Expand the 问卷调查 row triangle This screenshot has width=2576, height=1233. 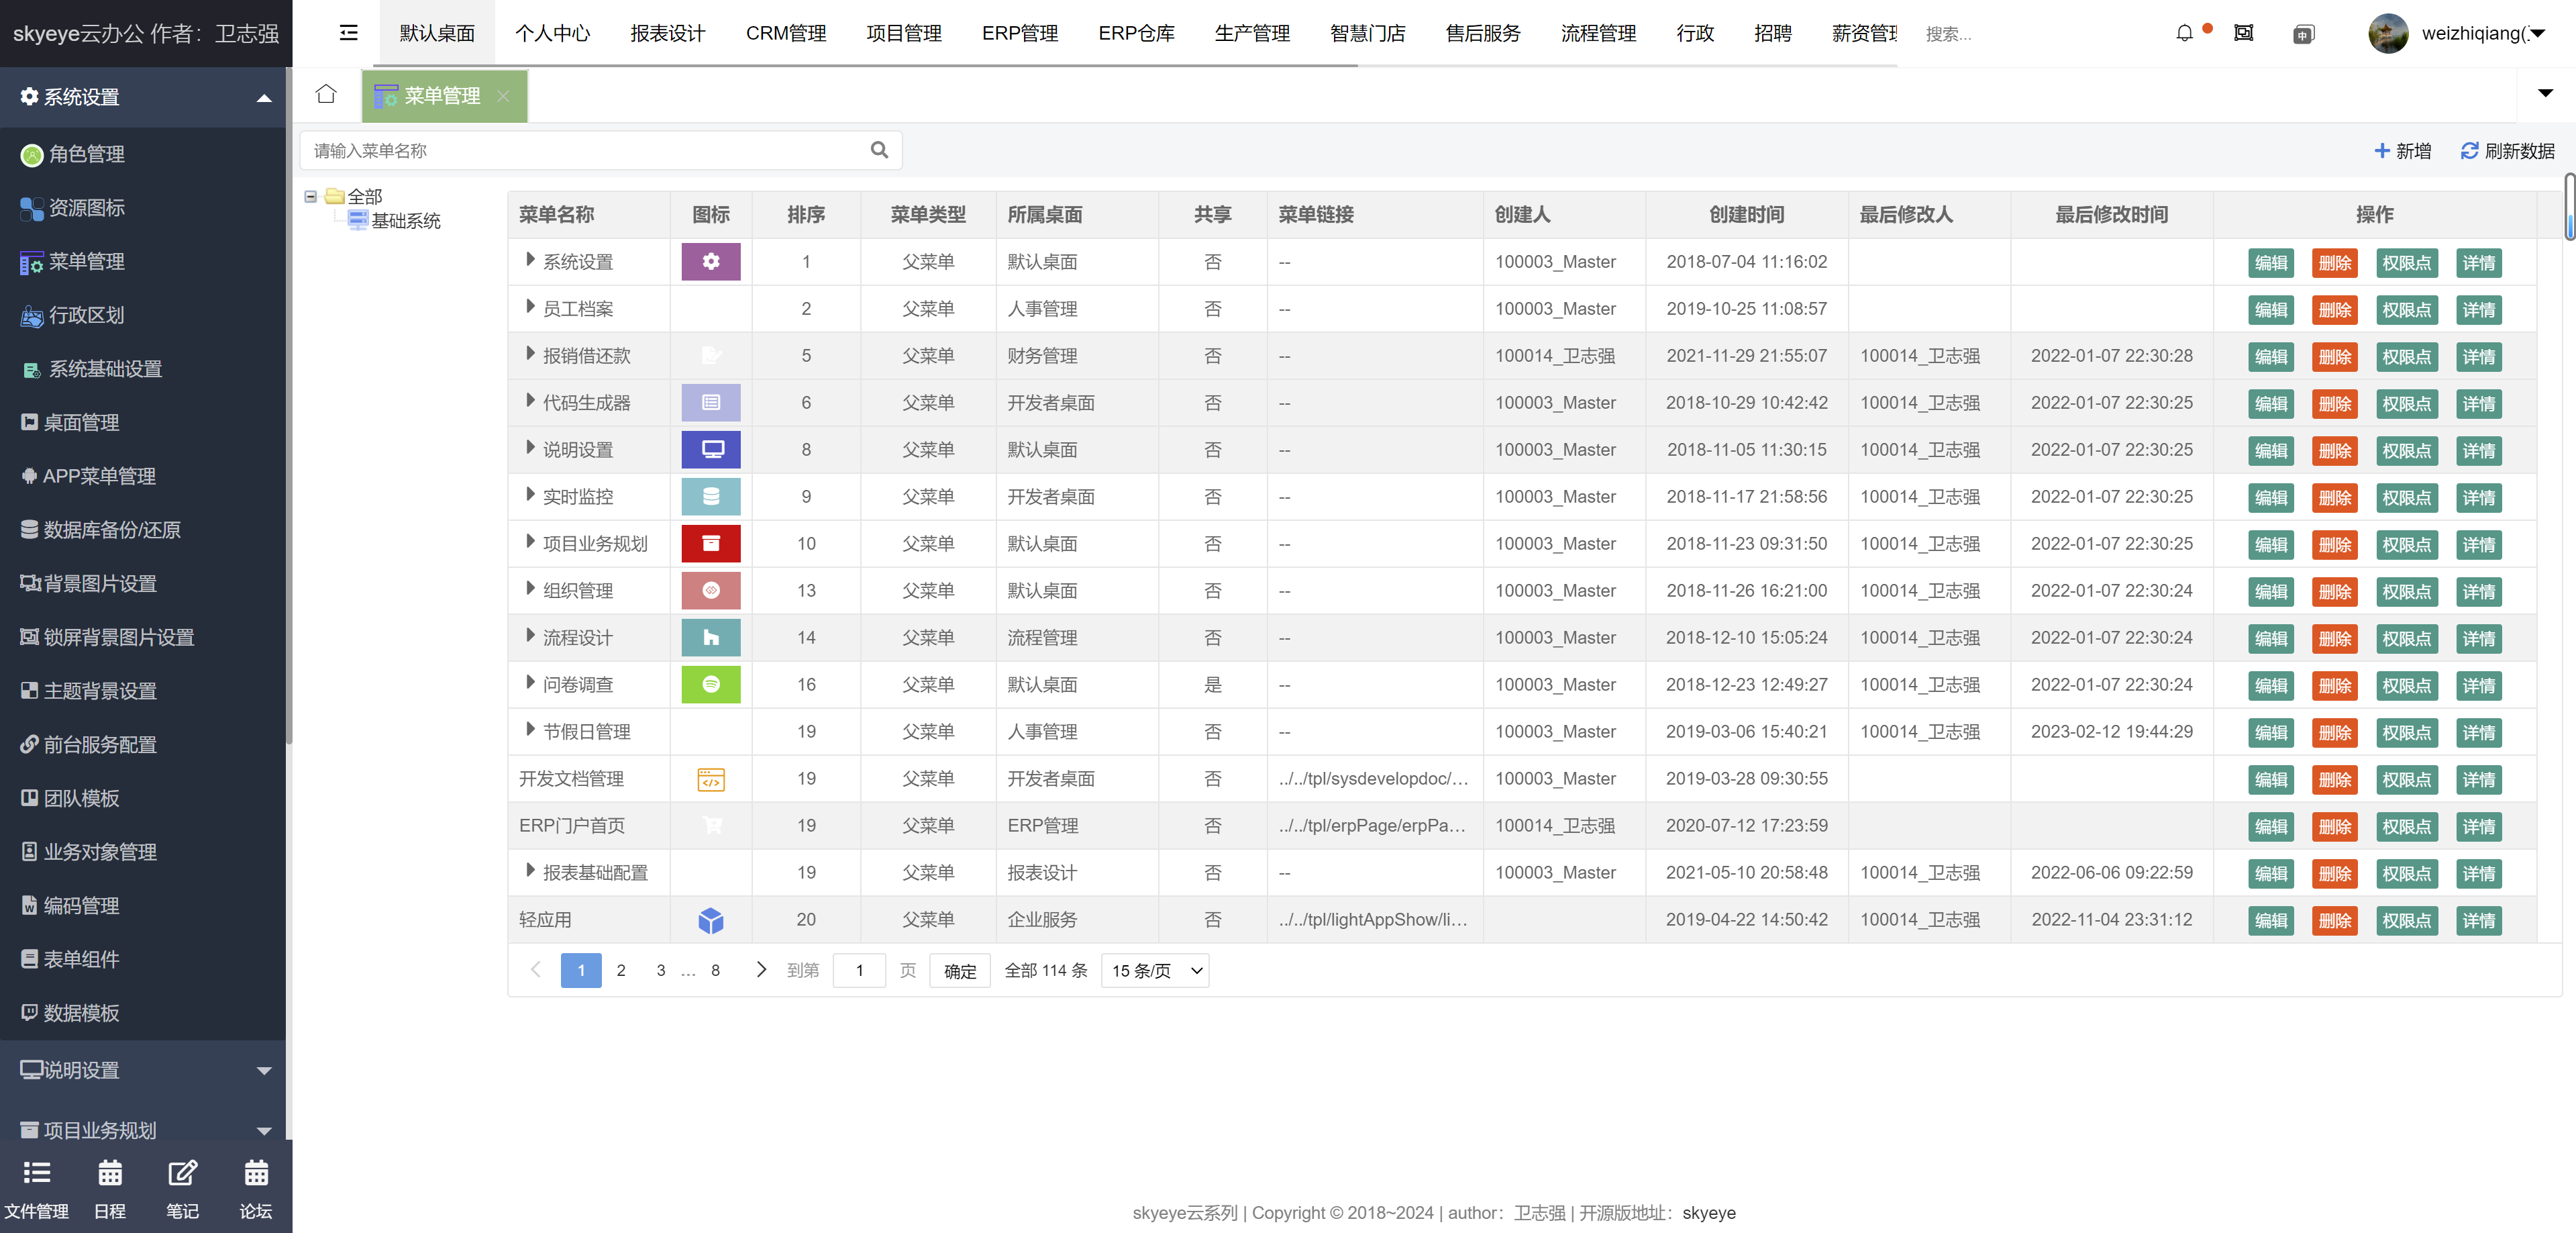(x=531, y=683)
